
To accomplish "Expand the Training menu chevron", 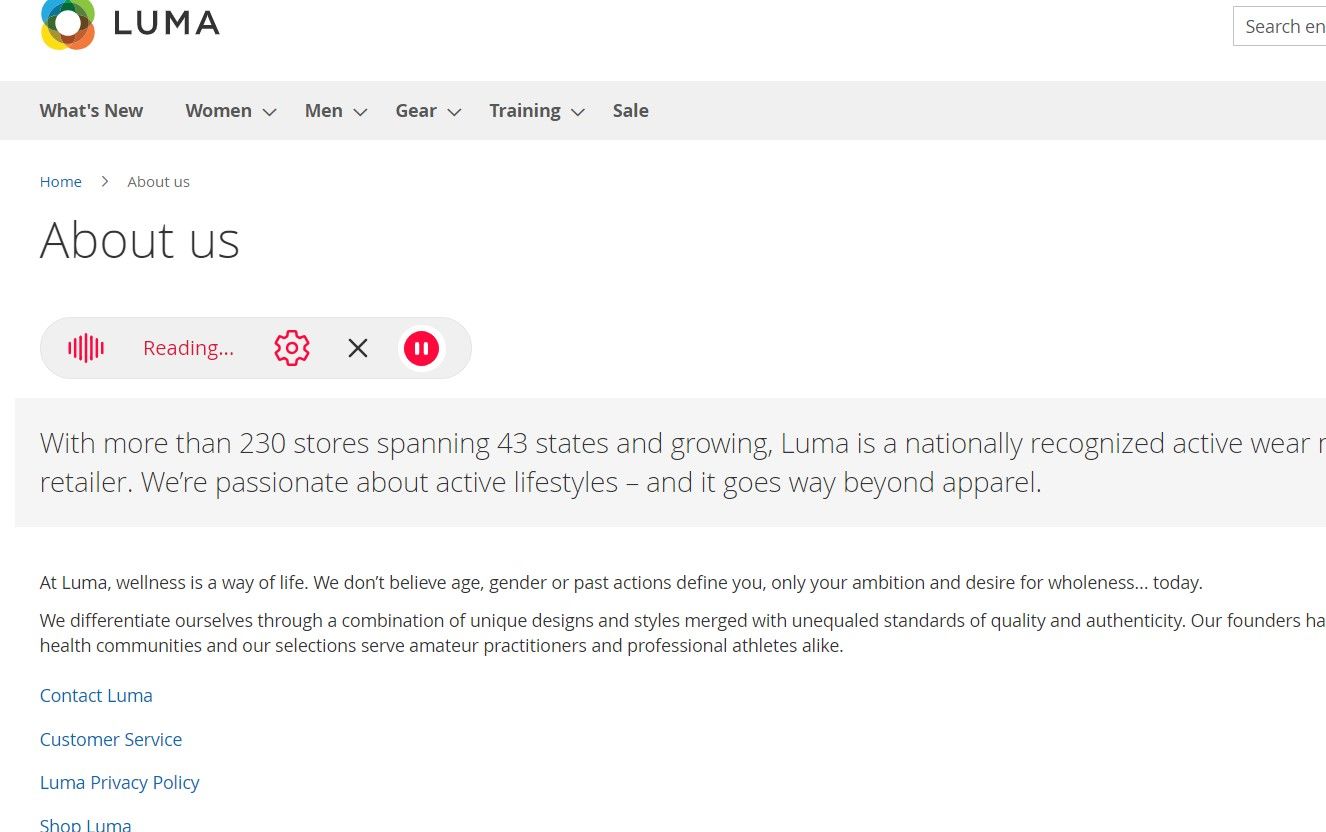I will coord(577,112).
